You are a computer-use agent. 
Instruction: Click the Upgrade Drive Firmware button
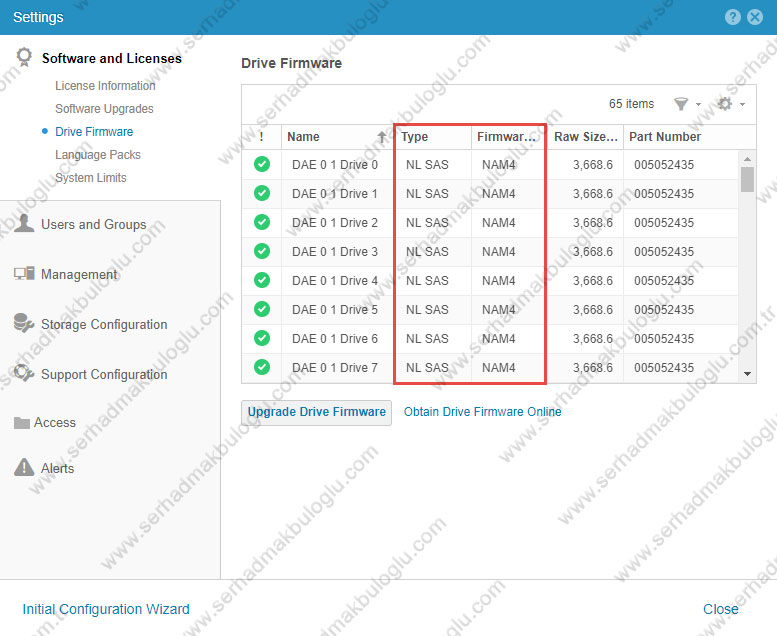tap(316, 412)
